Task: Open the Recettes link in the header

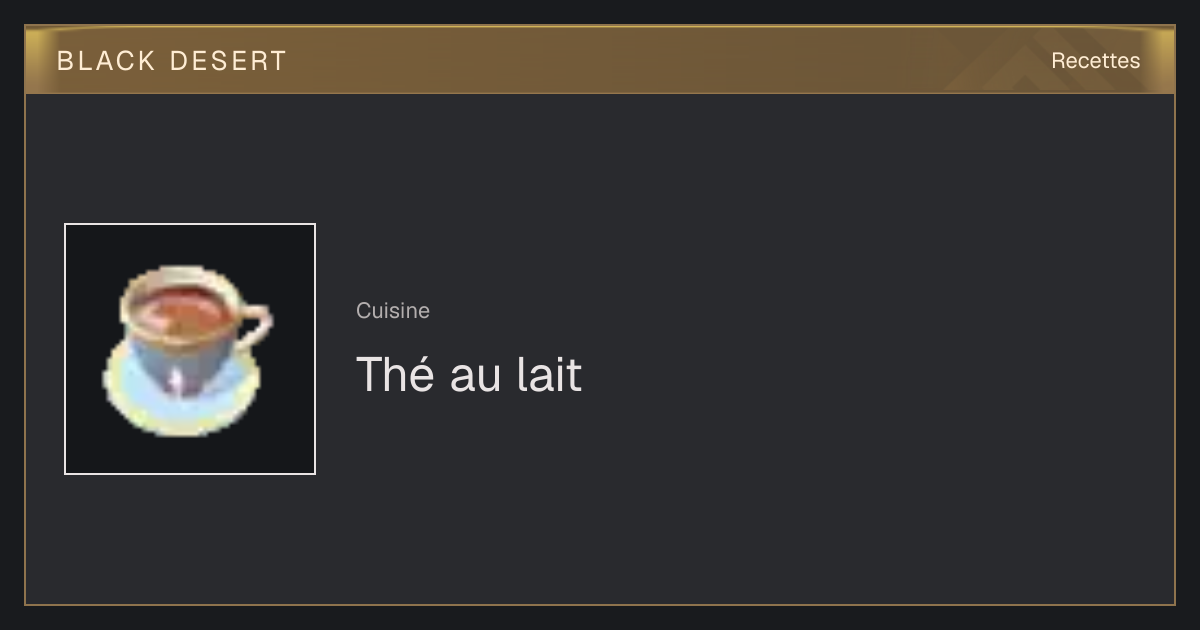Action: (1095, 61)
